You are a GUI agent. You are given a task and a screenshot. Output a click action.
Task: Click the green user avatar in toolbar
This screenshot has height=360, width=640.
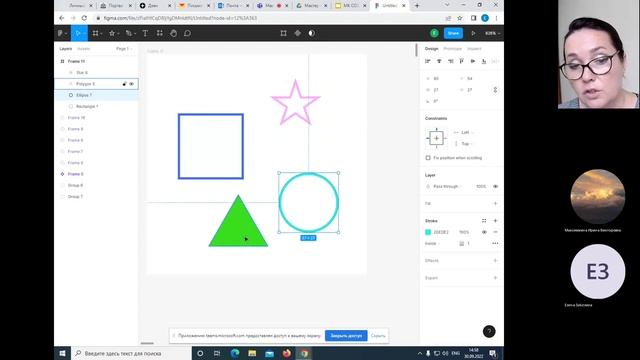click(x=434, y=33)
